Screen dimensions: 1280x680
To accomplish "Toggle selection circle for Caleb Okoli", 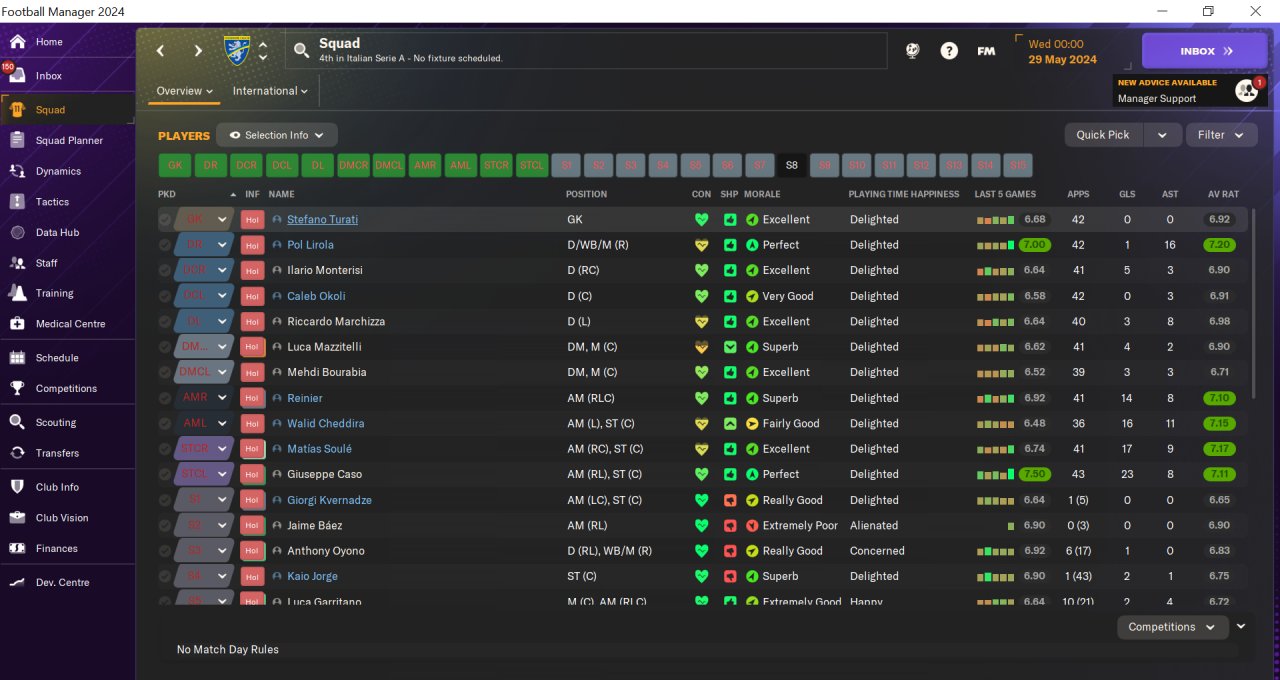I will [165, 296].
